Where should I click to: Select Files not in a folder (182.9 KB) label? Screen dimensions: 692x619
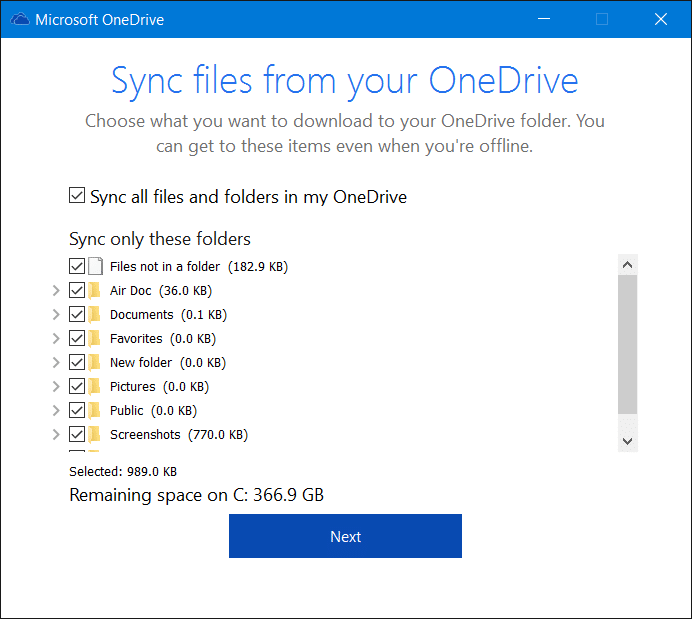click(x=199, y=266)
